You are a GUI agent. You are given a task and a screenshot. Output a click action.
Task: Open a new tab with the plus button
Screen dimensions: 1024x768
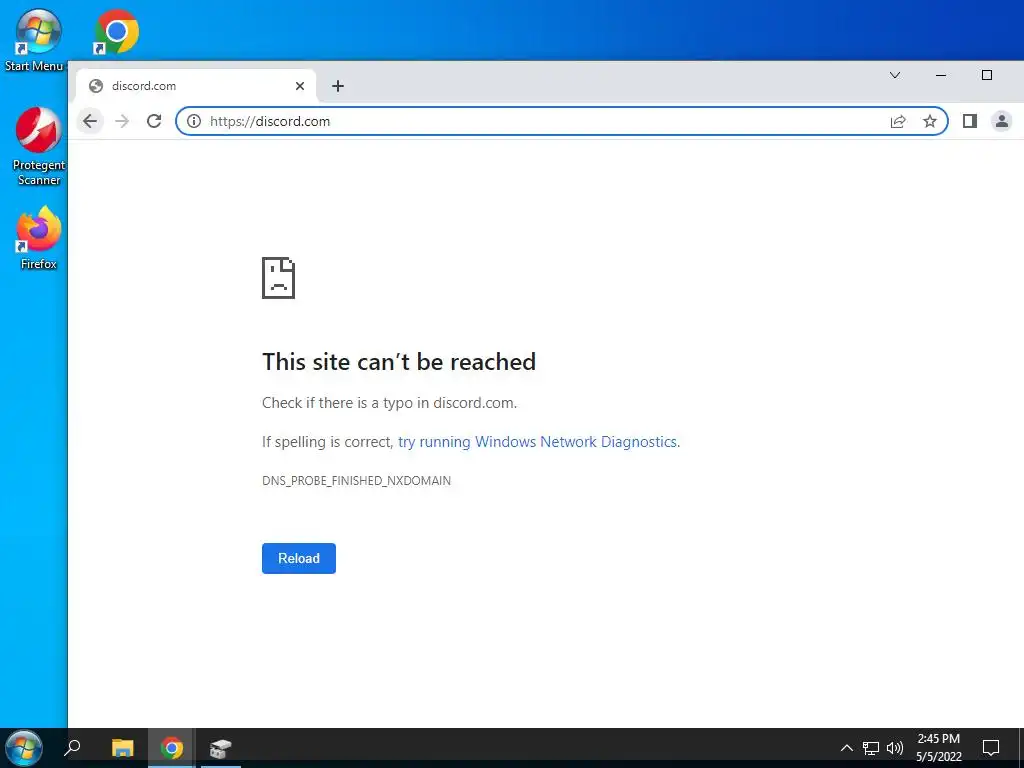tap(338, 86)
